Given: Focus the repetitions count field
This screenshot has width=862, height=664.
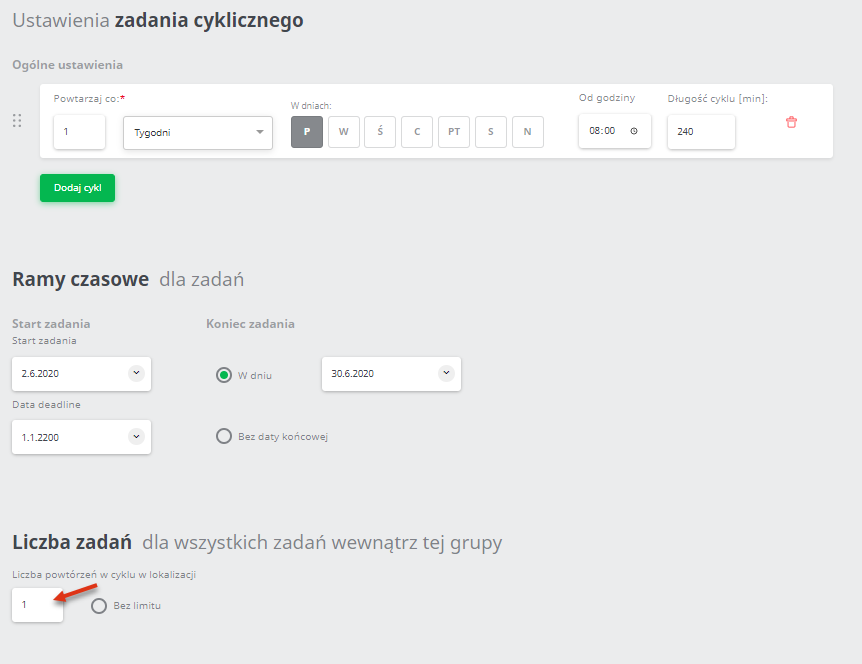Looking at the screenshot, I should (x=37, y=605).
